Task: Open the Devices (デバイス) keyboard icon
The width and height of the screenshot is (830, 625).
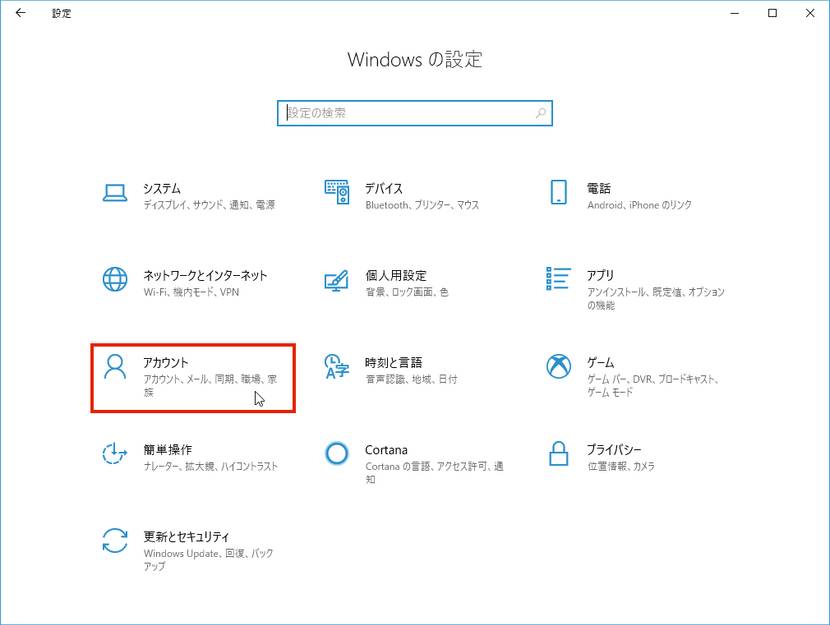Action: click(x=337, y=192)
